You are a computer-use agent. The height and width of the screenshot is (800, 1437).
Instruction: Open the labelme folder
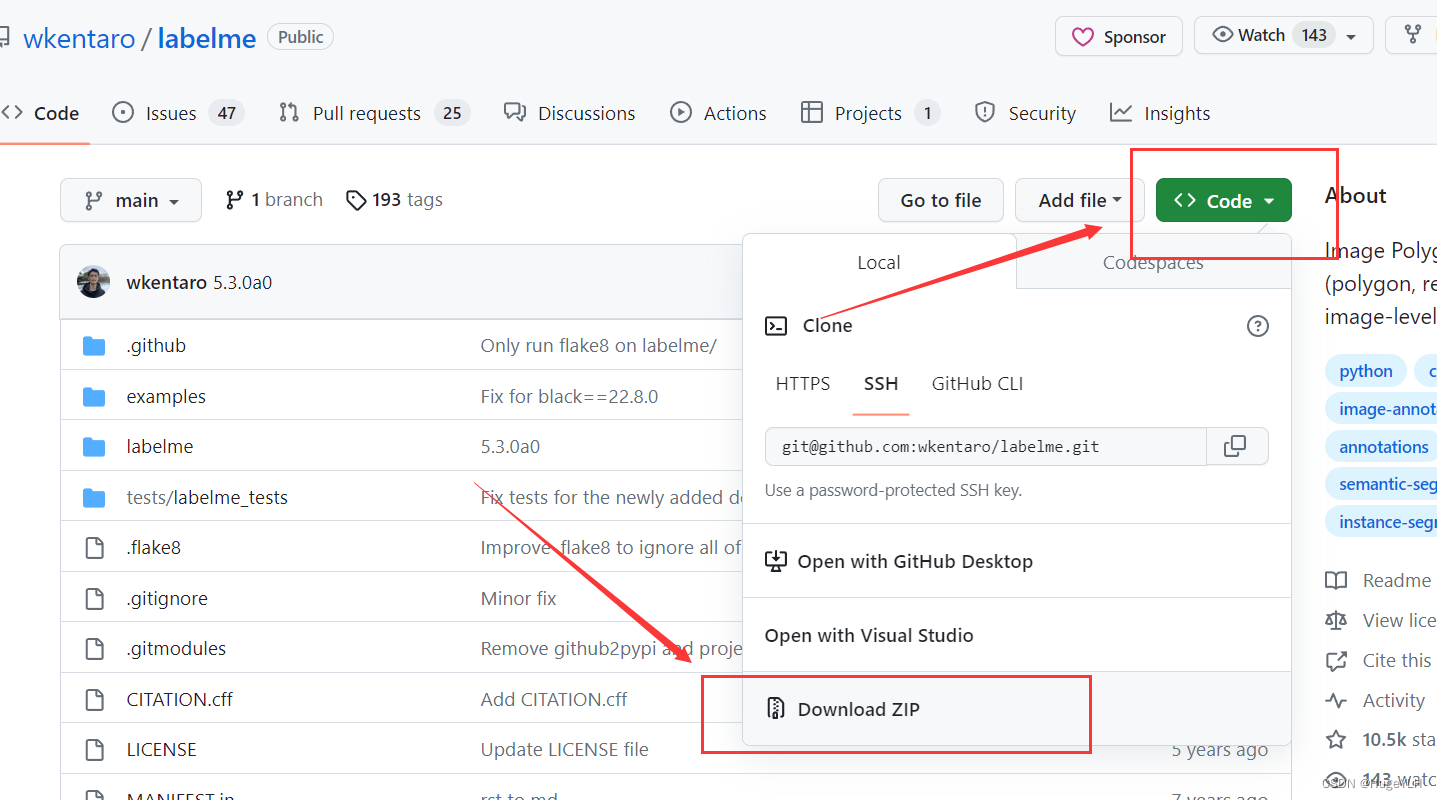click(160, 447)
